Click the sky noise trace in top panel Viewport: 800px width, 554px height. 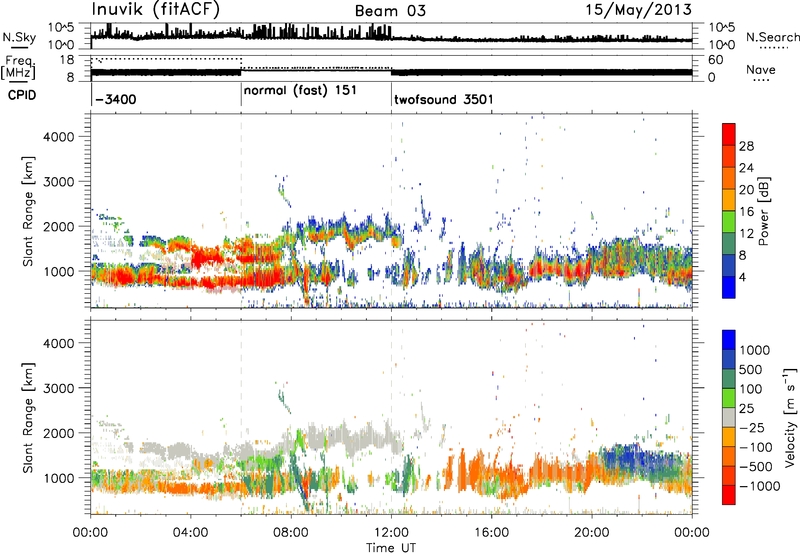(391, 37)
